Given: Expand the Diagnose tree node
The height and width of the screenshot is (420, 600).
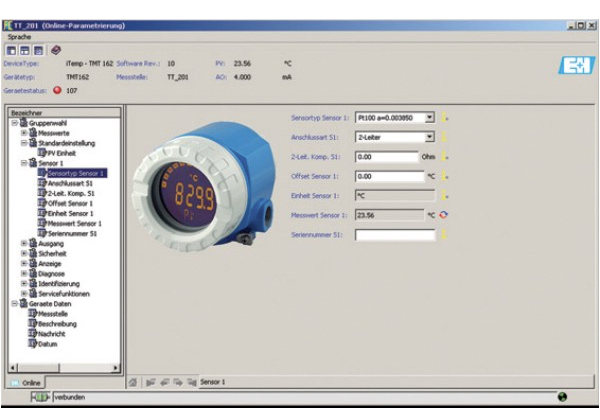Looking at the screenshot, I should click(x=24, y=273).
